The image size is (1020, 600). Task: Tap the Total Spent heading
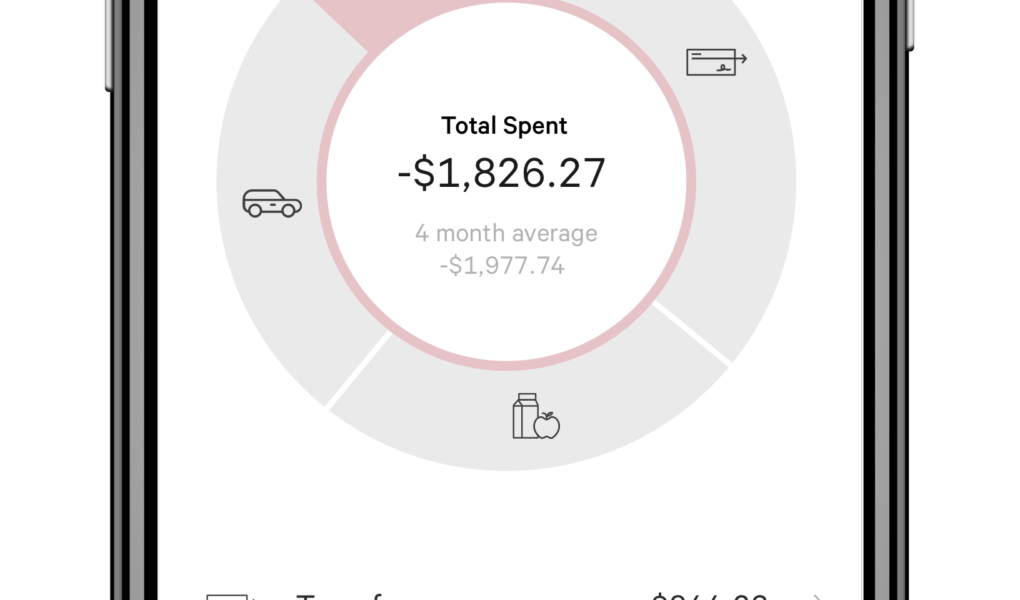click(x=504, y=126)
